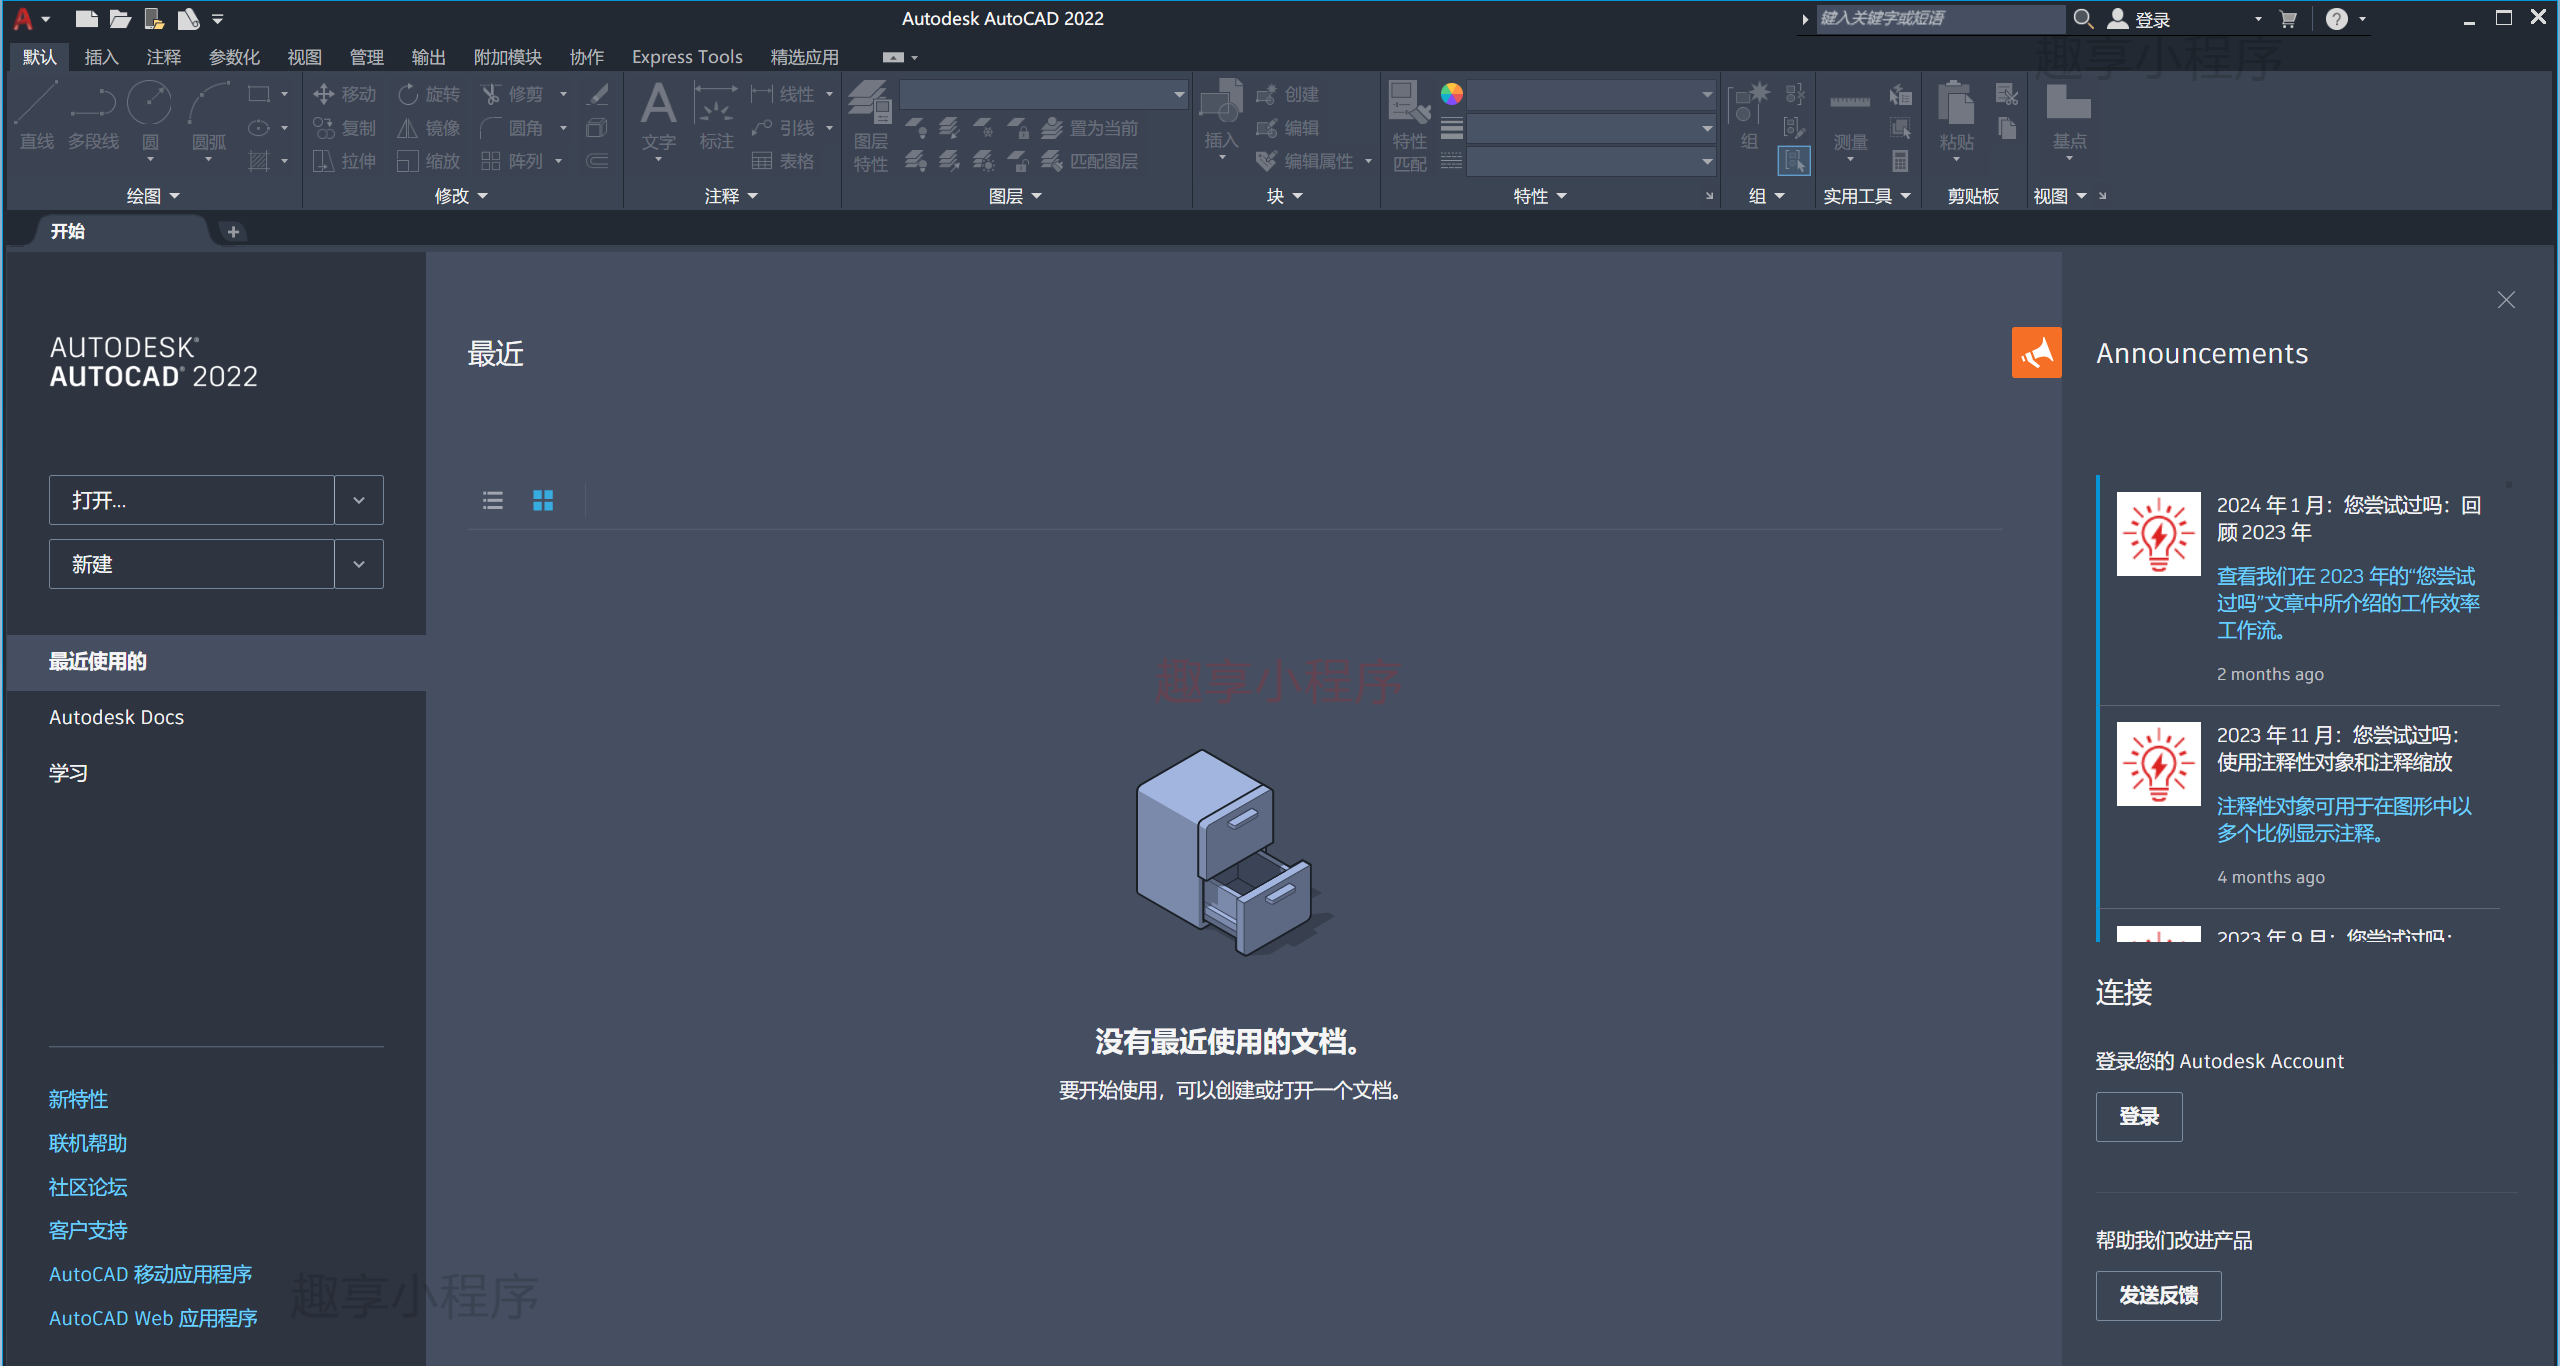Click the 登录 button in panel
This screenshot has height=1366, width=2560.
(2137, 1114)
